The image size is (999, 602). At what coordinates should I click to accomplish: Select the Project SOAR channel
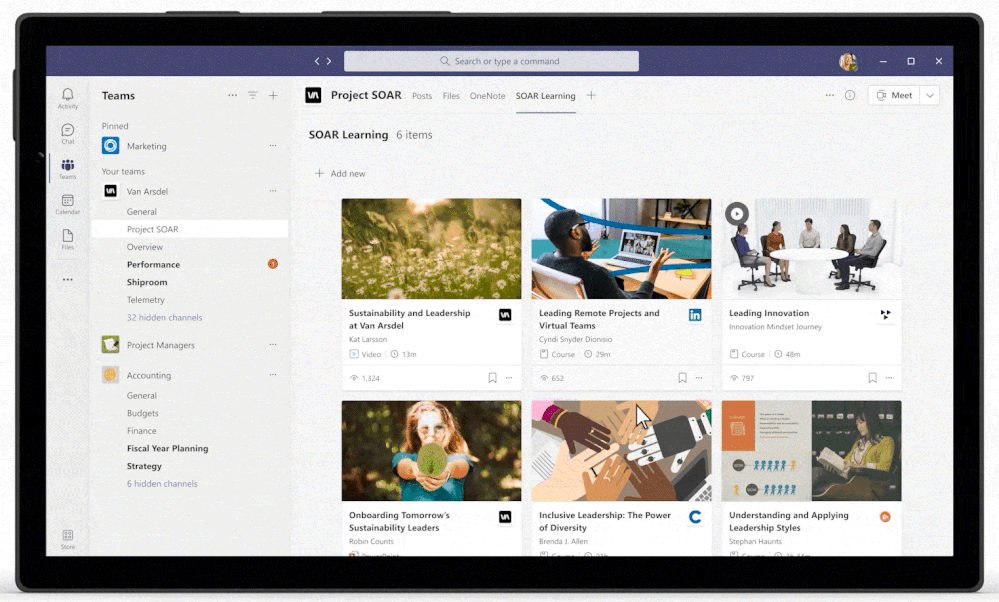click(190, 229)
